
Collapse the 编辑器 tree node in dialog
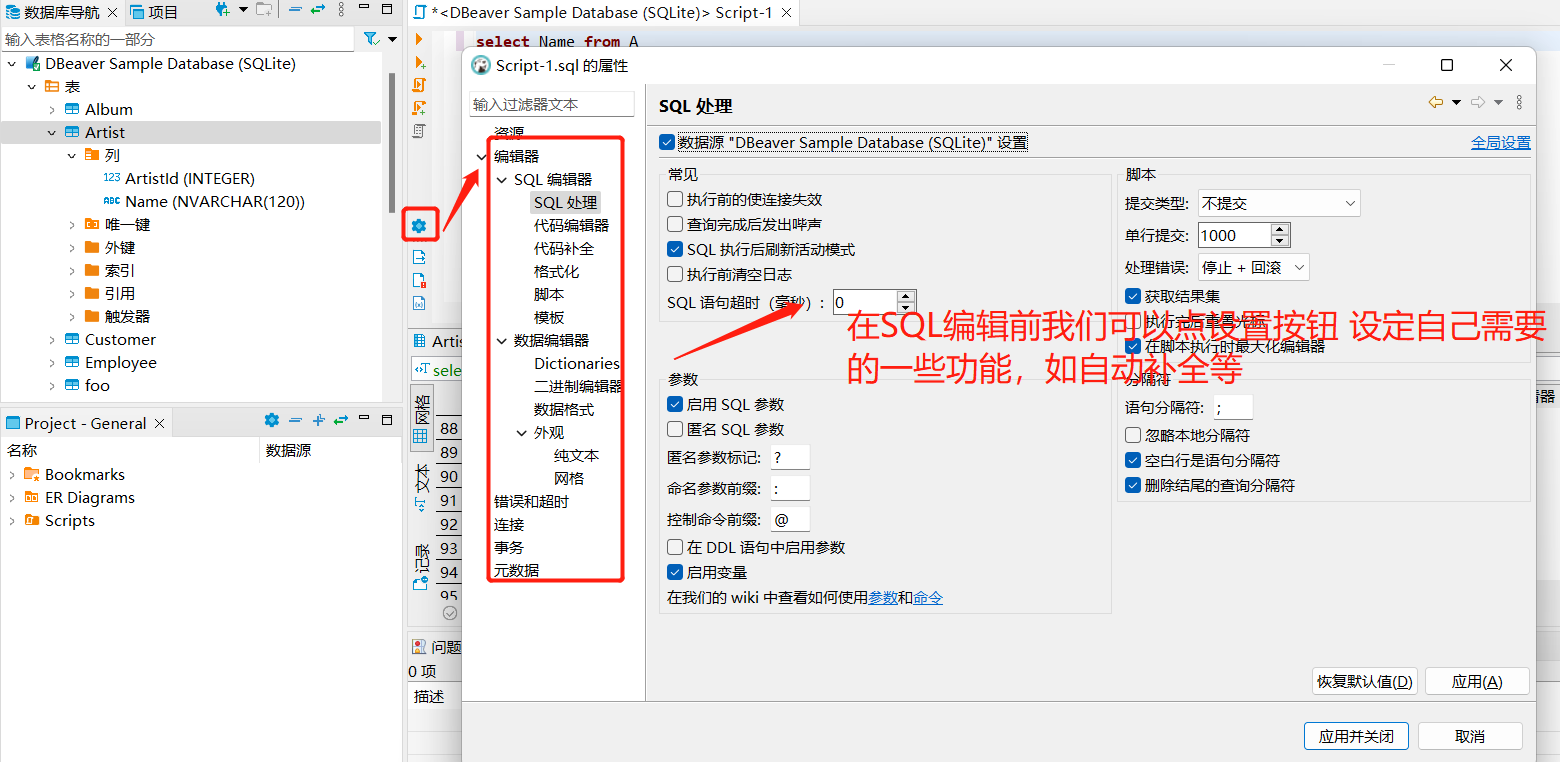click(482, 156)
